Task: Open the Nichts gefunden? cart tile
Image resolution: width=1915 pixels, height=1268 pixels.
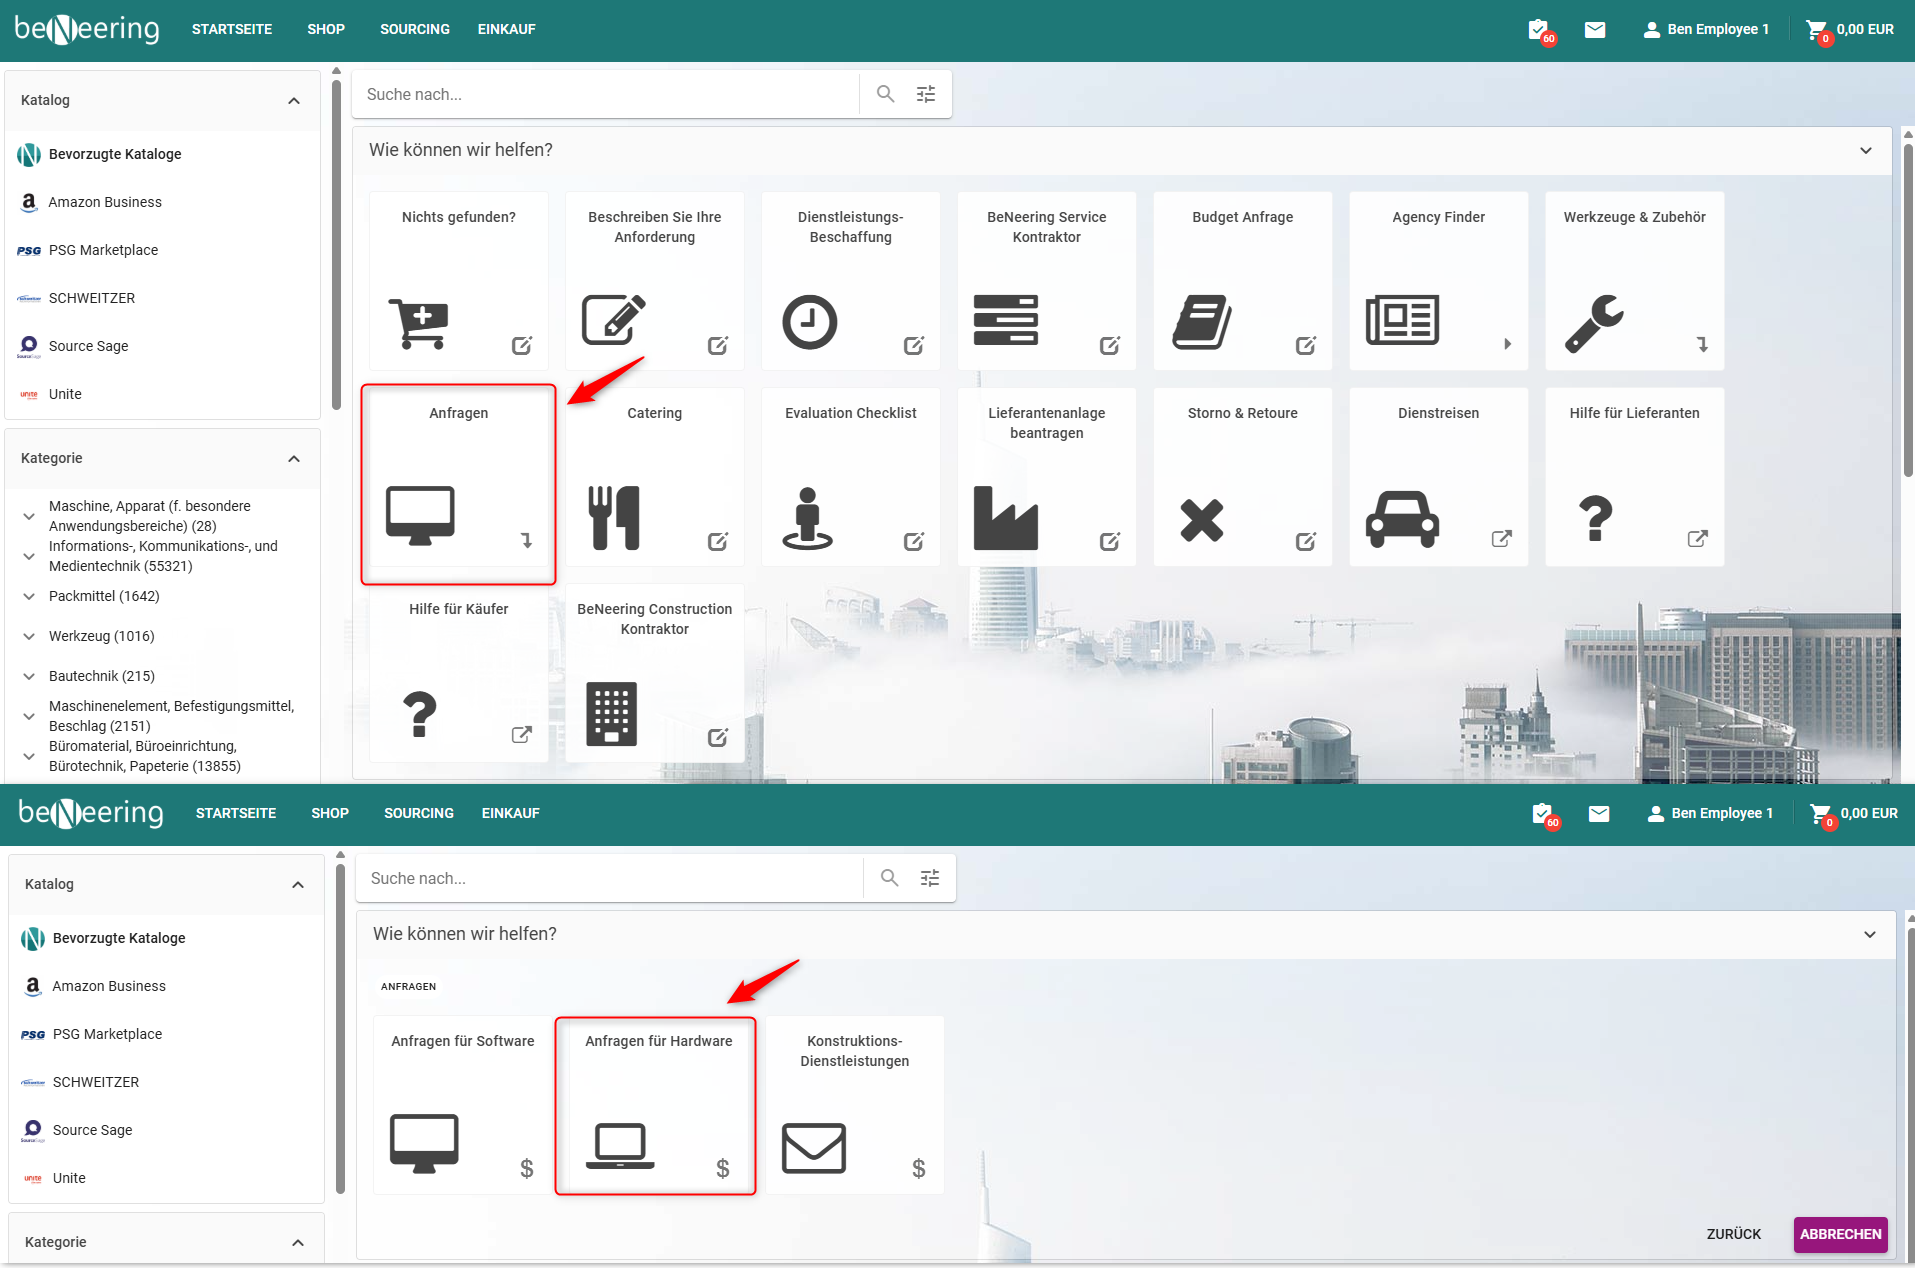Action: click(x=458, y=281)
